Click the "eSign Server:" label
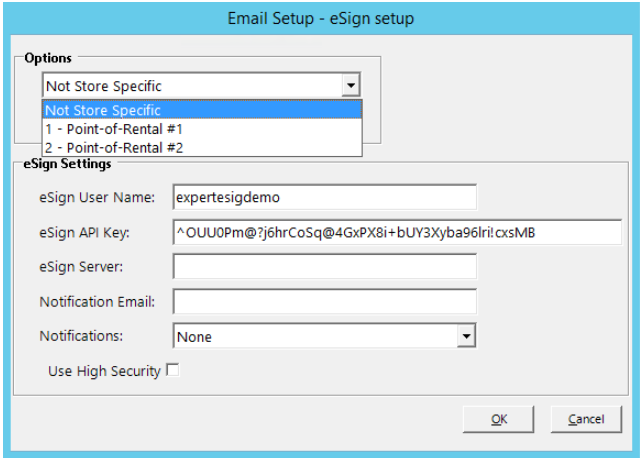Viewport: 642px width, 459px height. (x=84, y=267)
